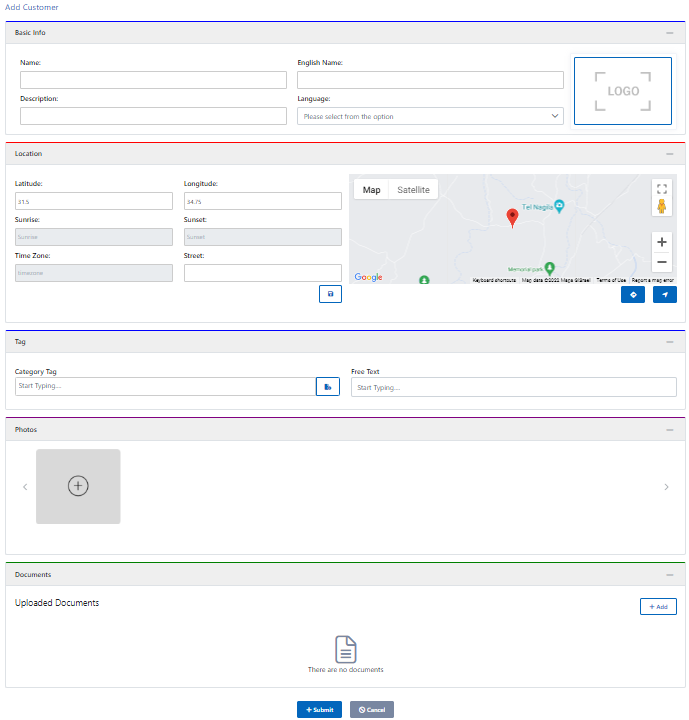Collapse the Location section
Image resolution: width=689 pixels, height=720 pixels.
pyautogui.click(x=669, y=154)
